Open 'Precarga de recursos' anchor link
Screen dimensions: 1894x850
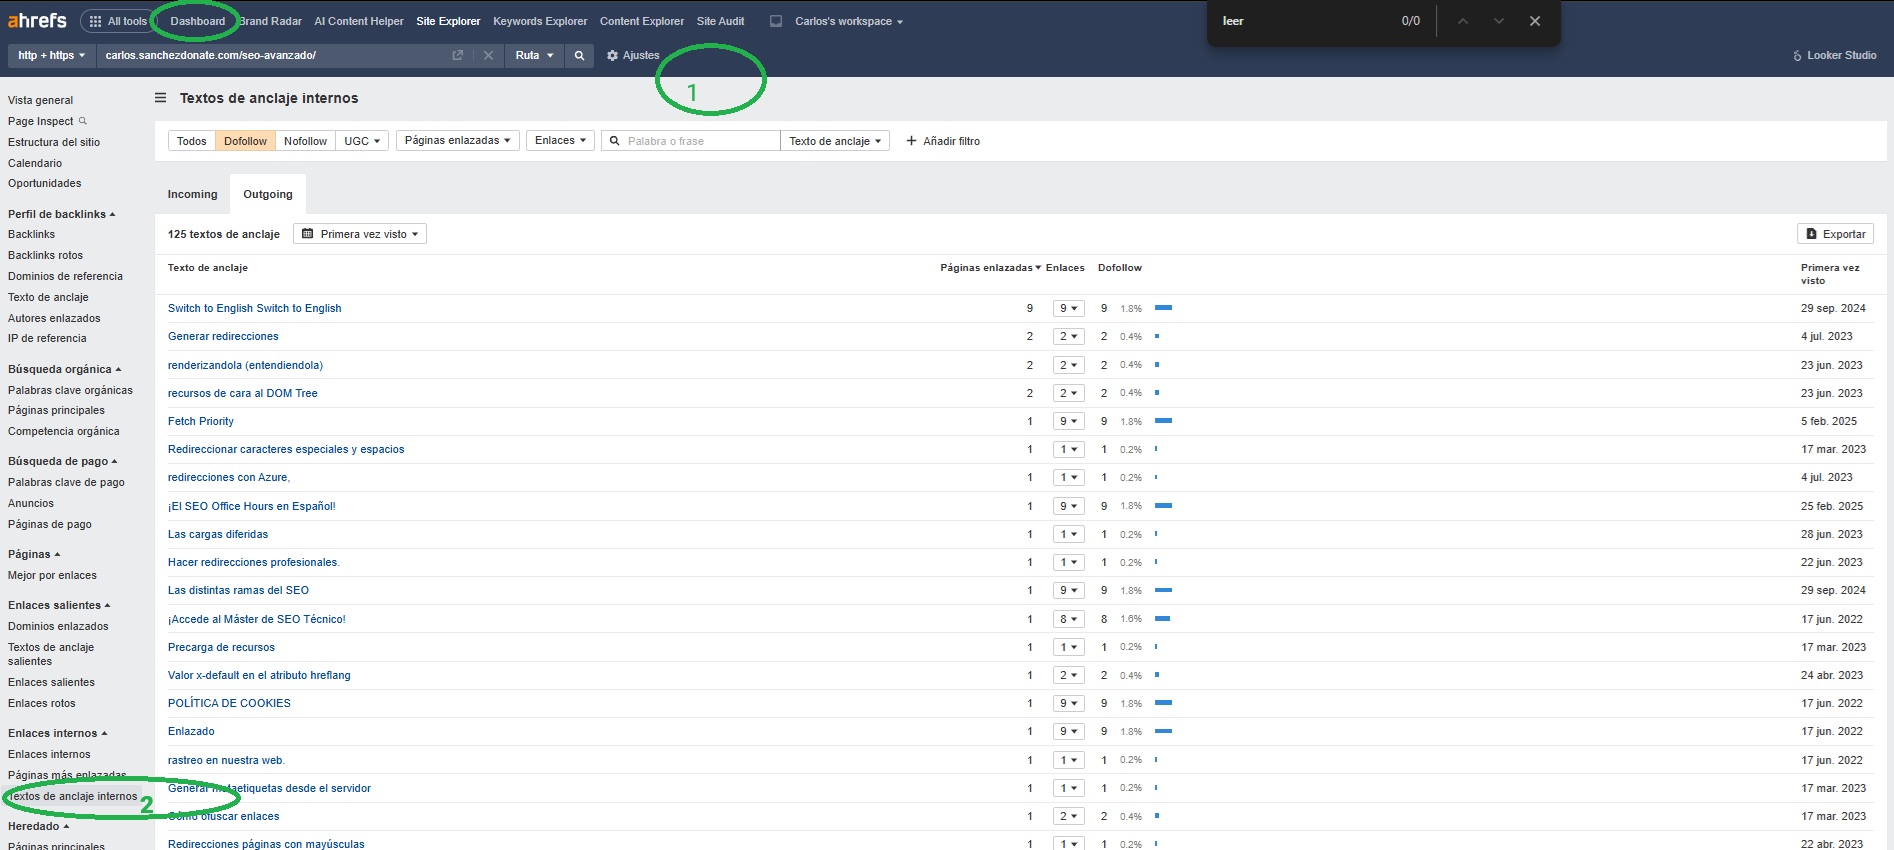(221, 648)
